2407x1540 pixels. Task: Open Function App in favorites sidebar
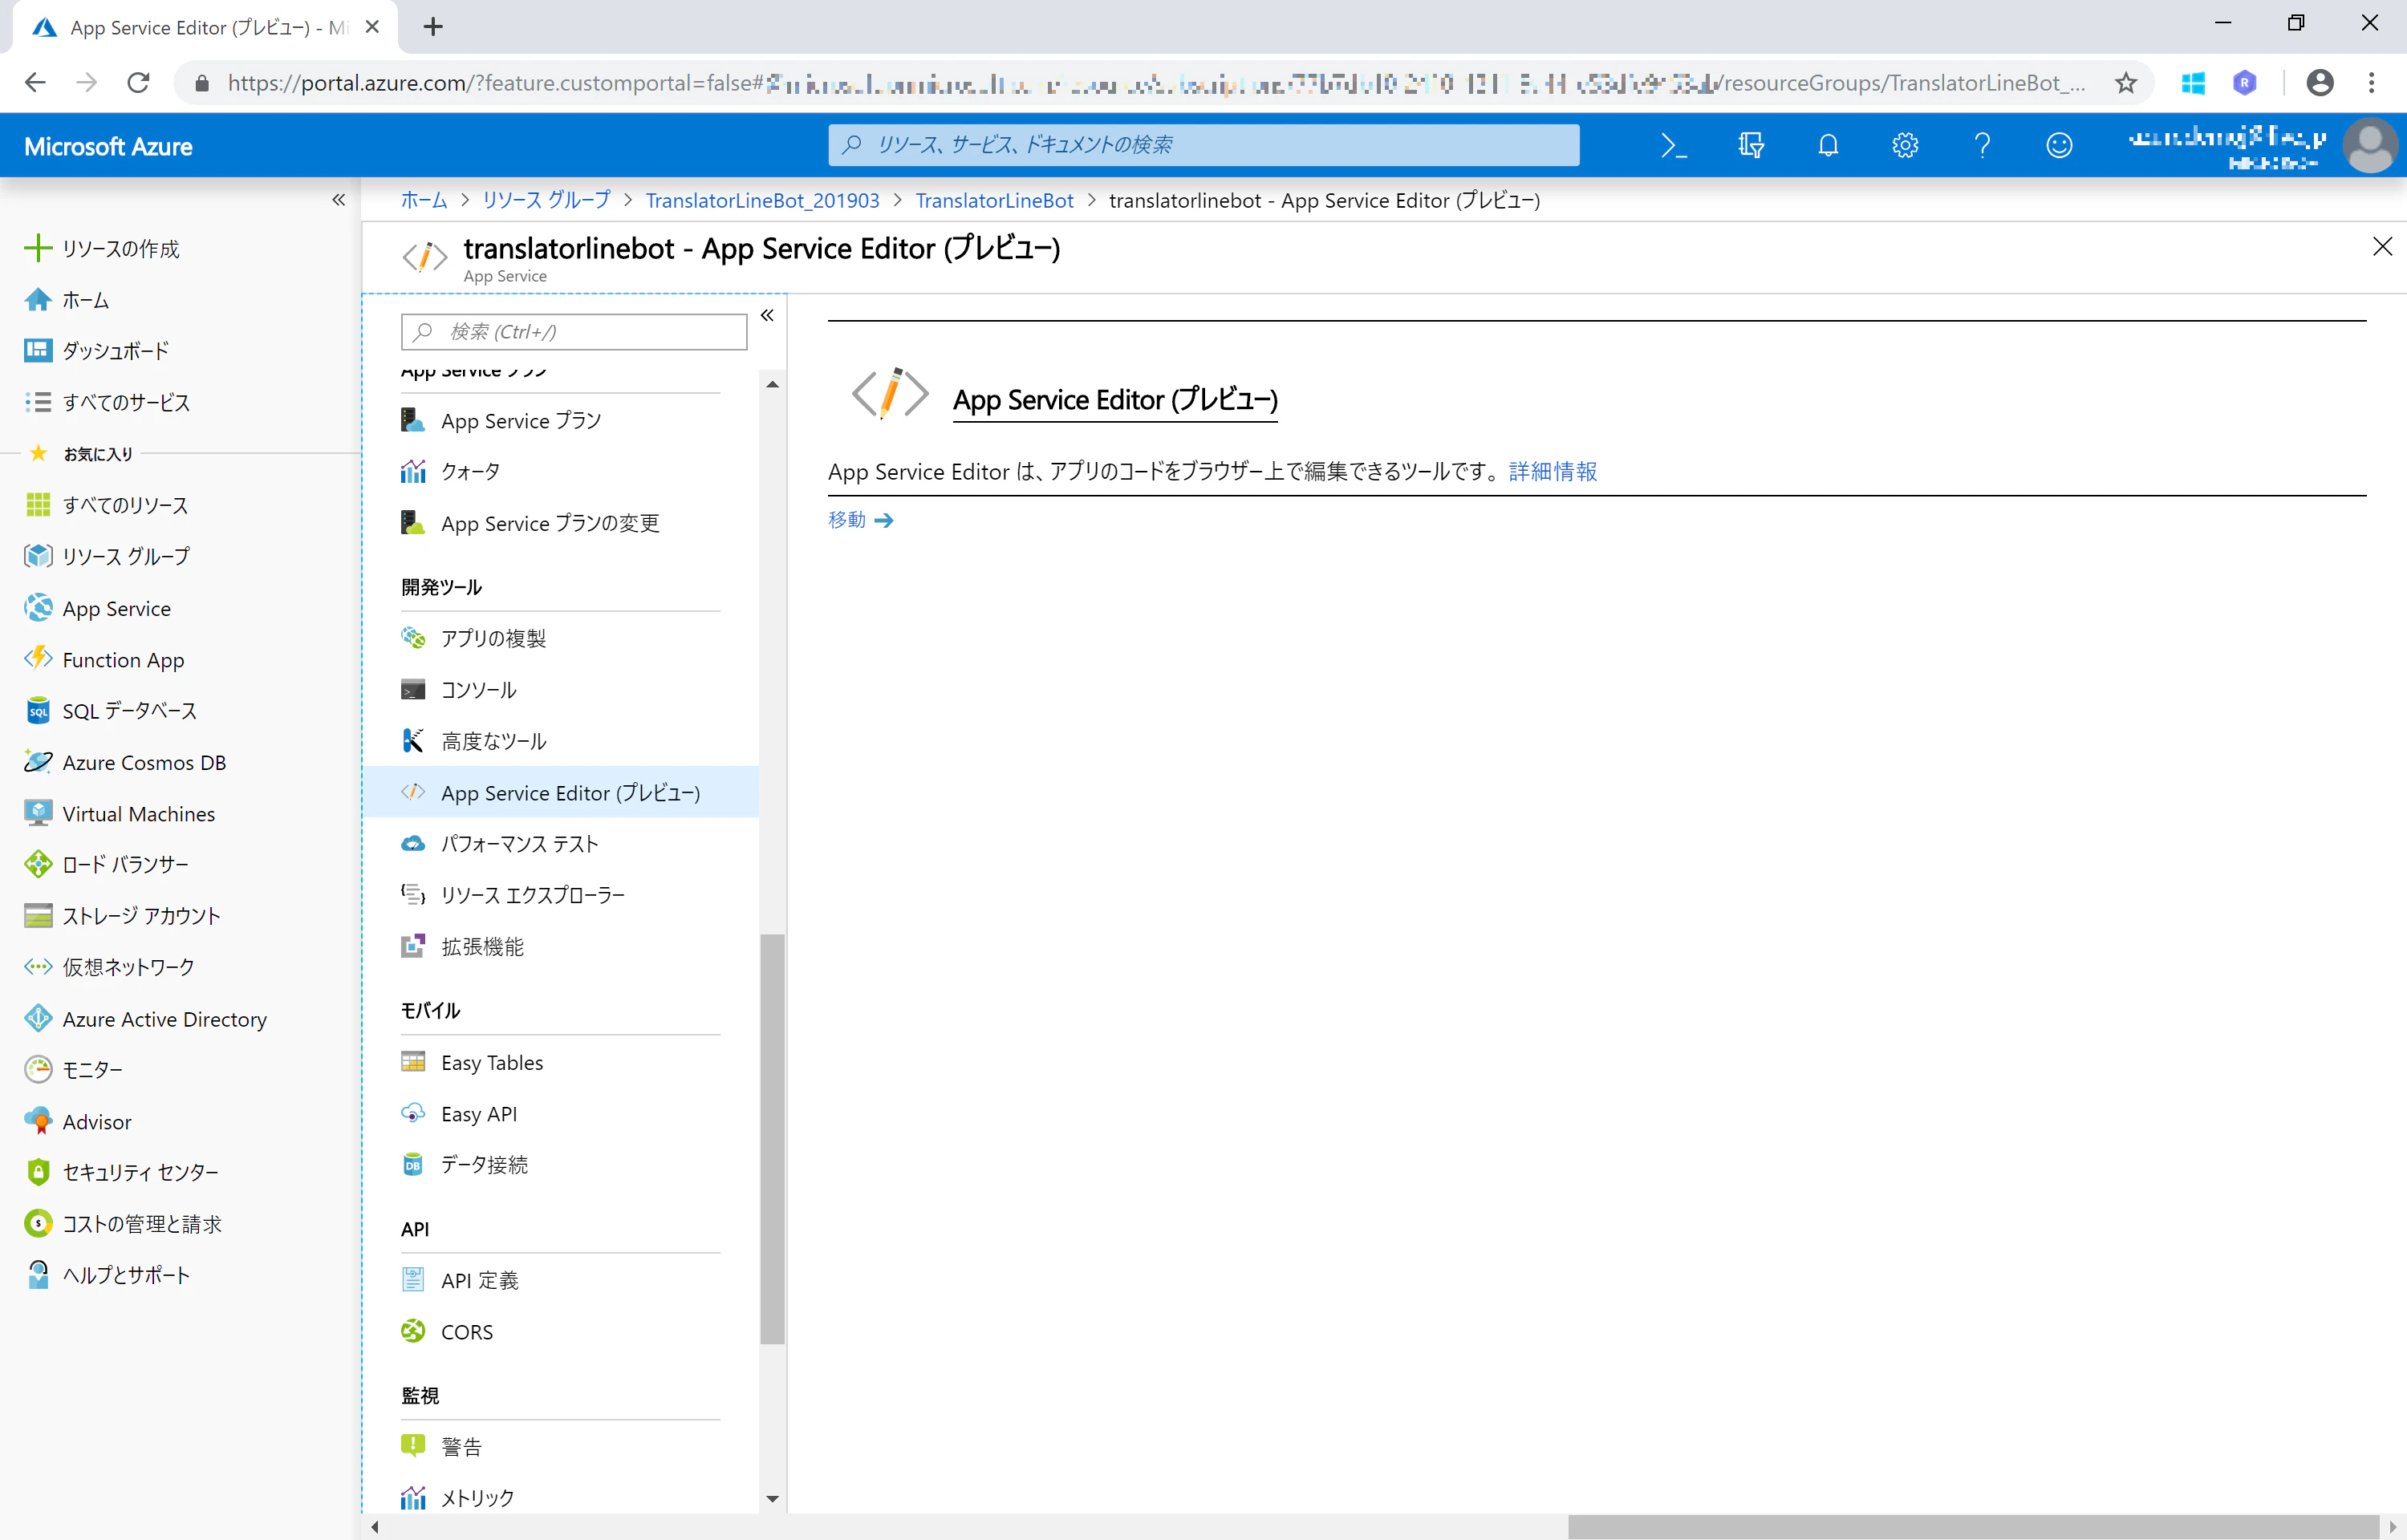click(x=123, y=660)
